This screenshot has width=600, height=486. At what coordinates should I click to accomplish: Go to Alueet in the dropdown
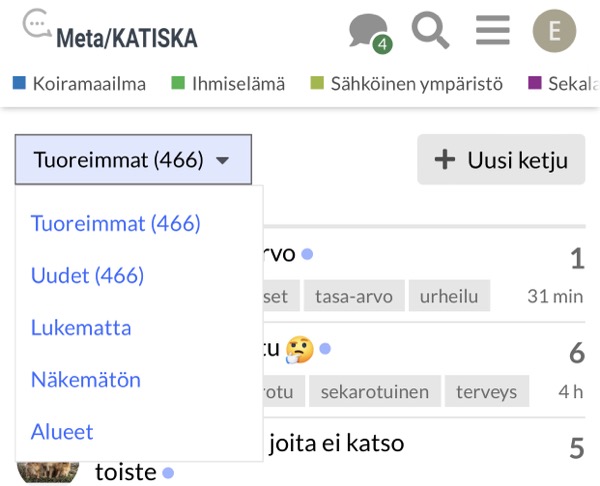62,431
